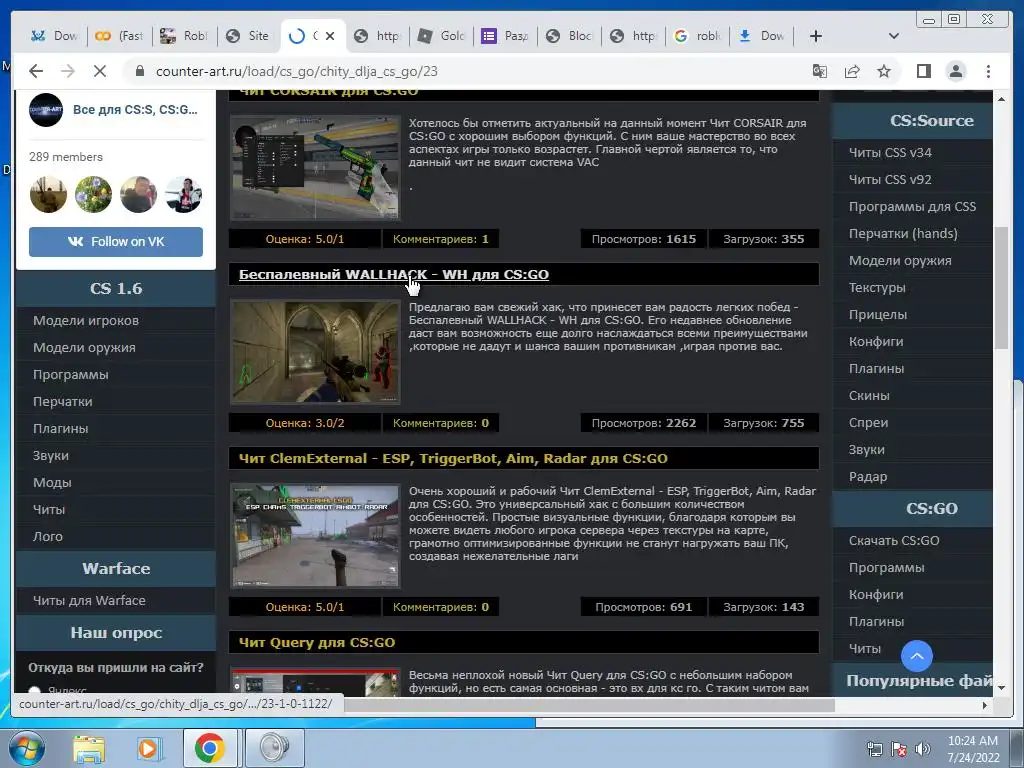Open Комментариев: 1 for CORSAIR
Screen dimensions: 1024x768
(x=440, y=239)
